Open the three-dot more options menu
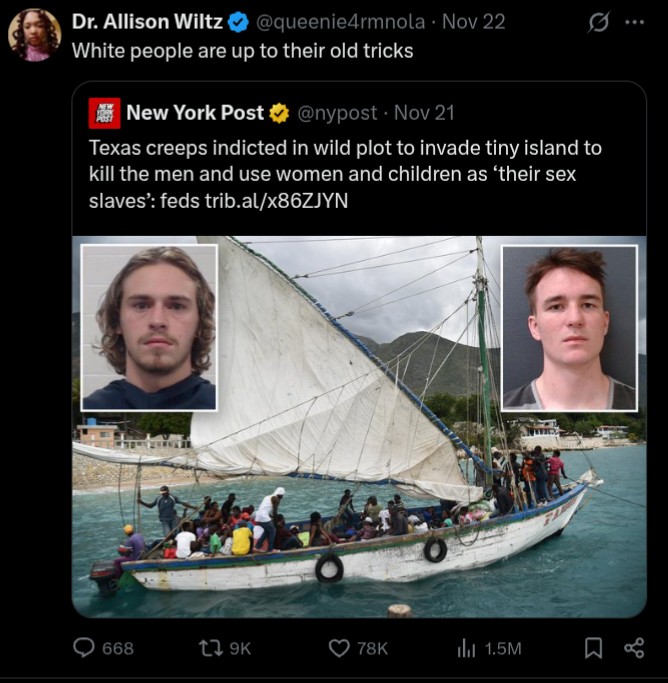The image size is (668, 683). pos(634,22)
